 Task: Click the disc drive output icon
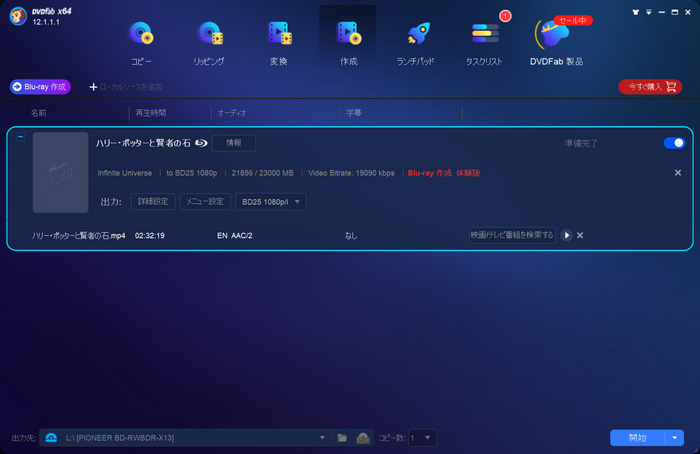51,438
